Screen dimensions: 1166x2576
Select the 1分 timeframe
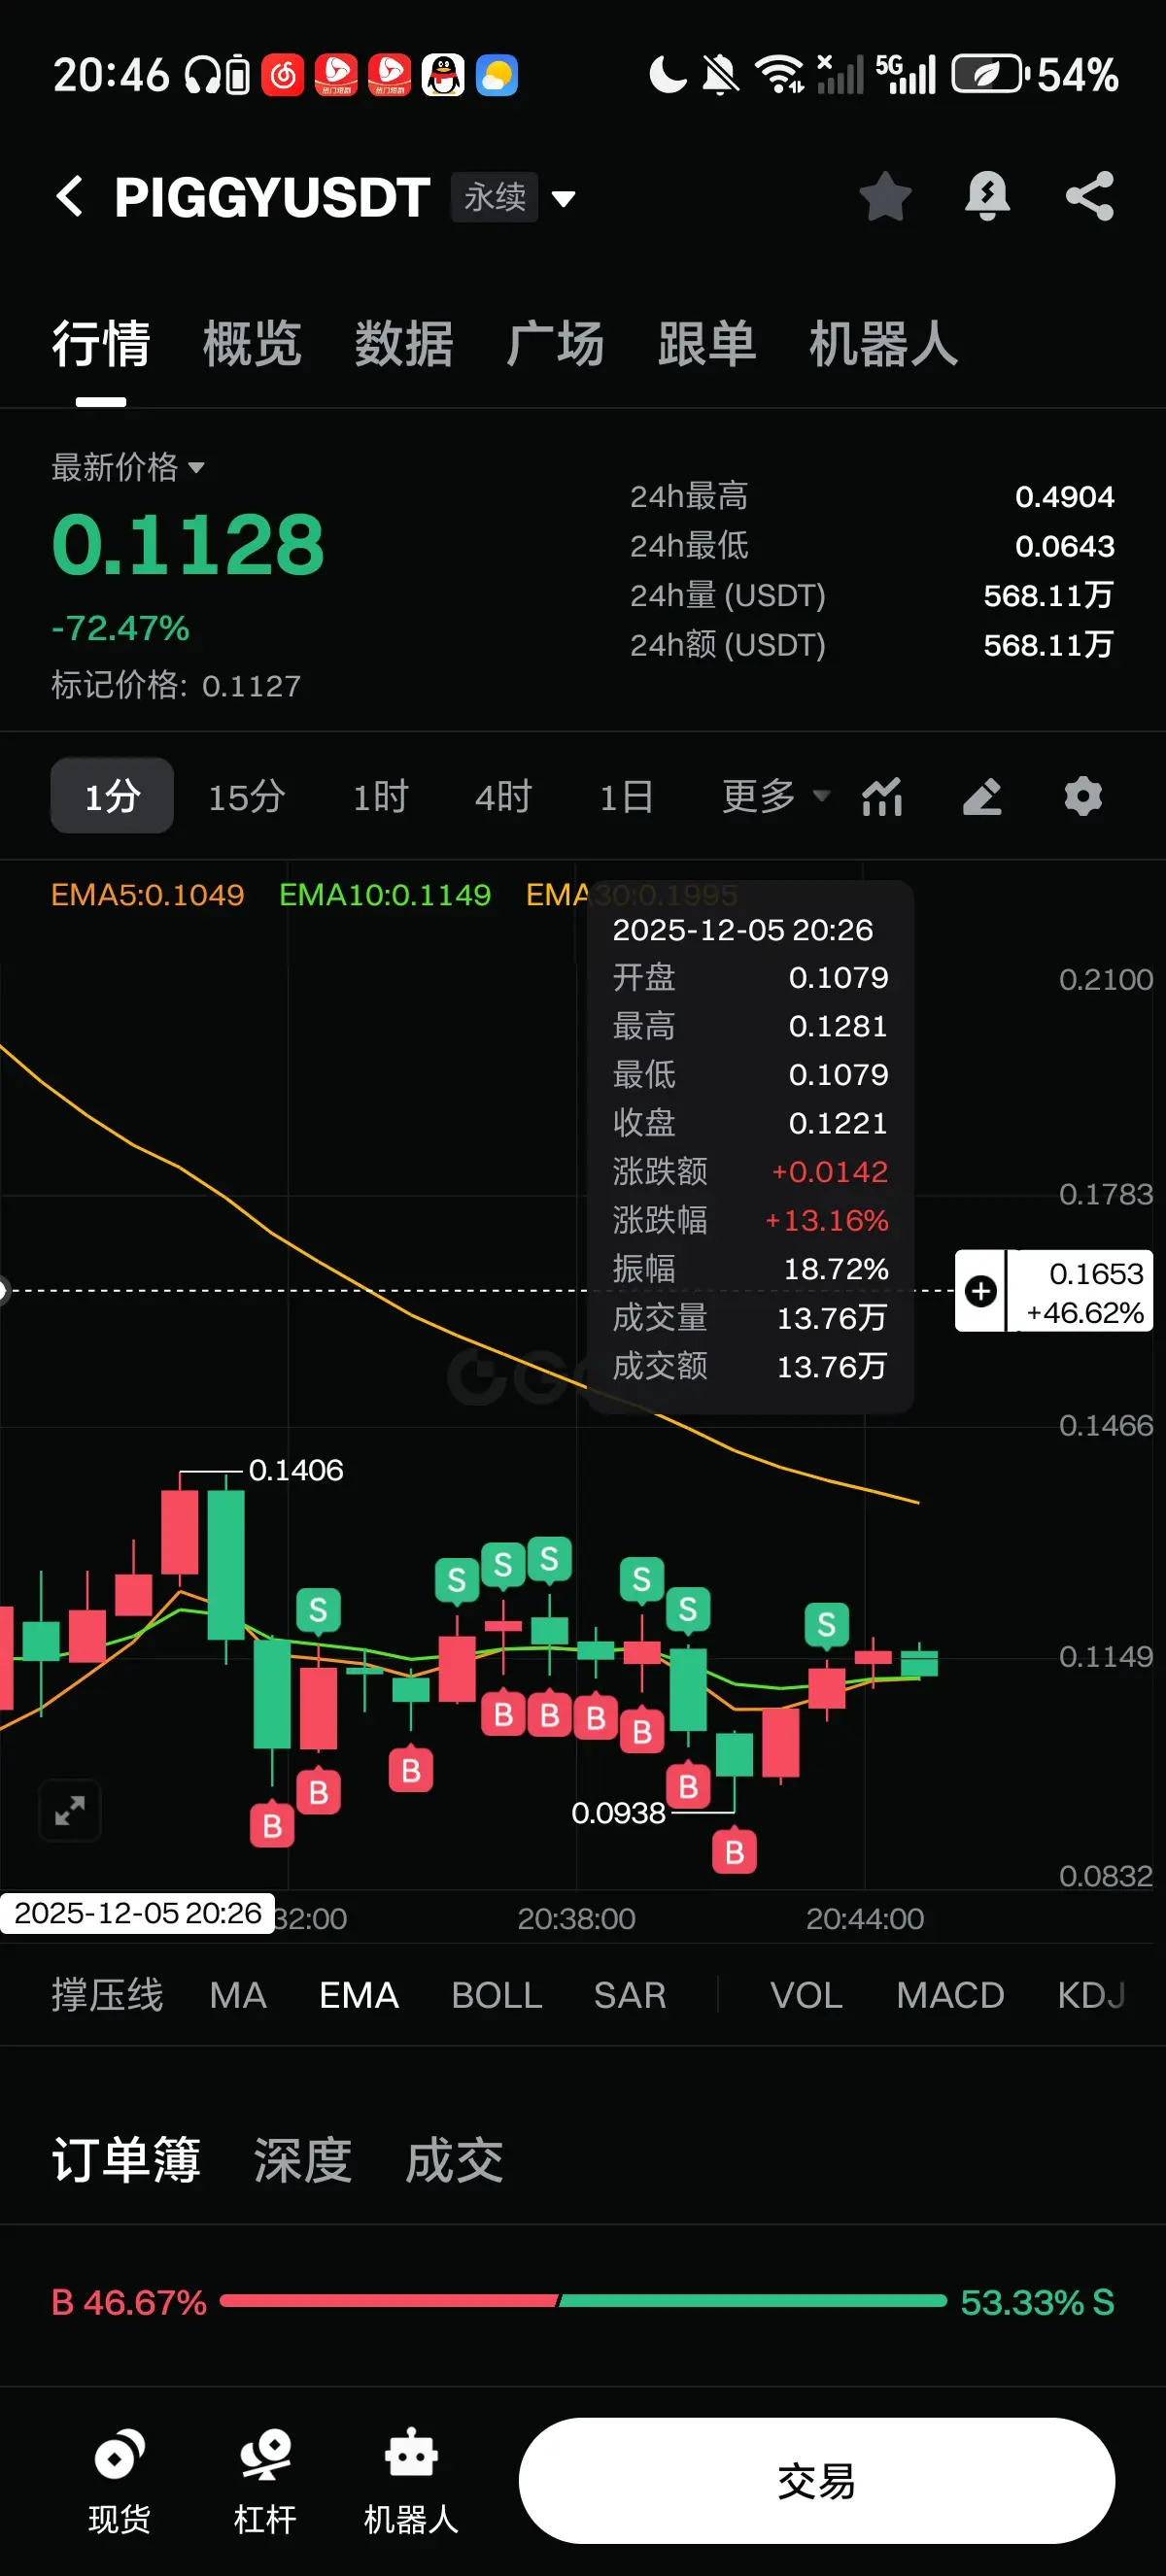(x=112, y=796)
